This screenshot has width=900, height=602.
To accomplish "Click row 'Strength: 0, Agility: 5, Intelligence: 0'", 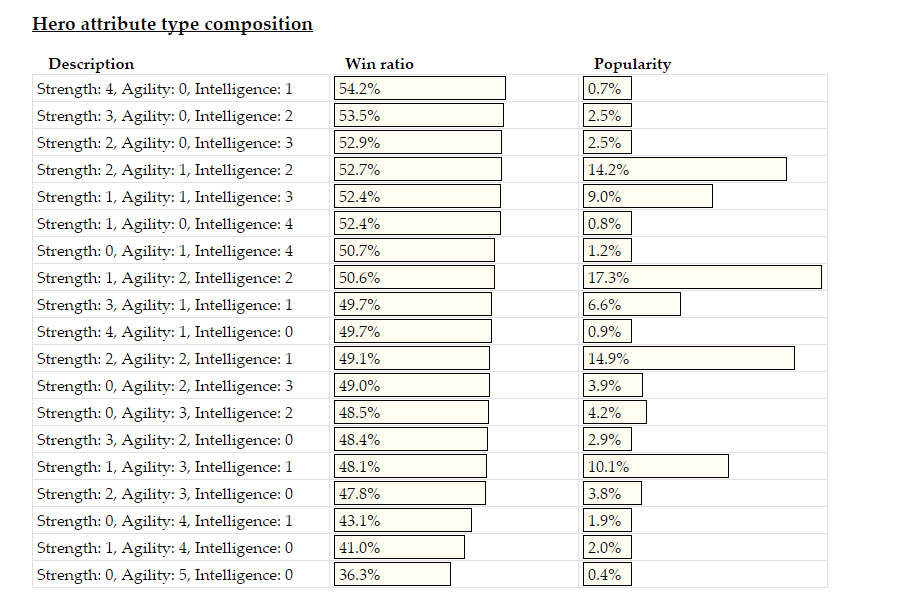I will (165, 575).
